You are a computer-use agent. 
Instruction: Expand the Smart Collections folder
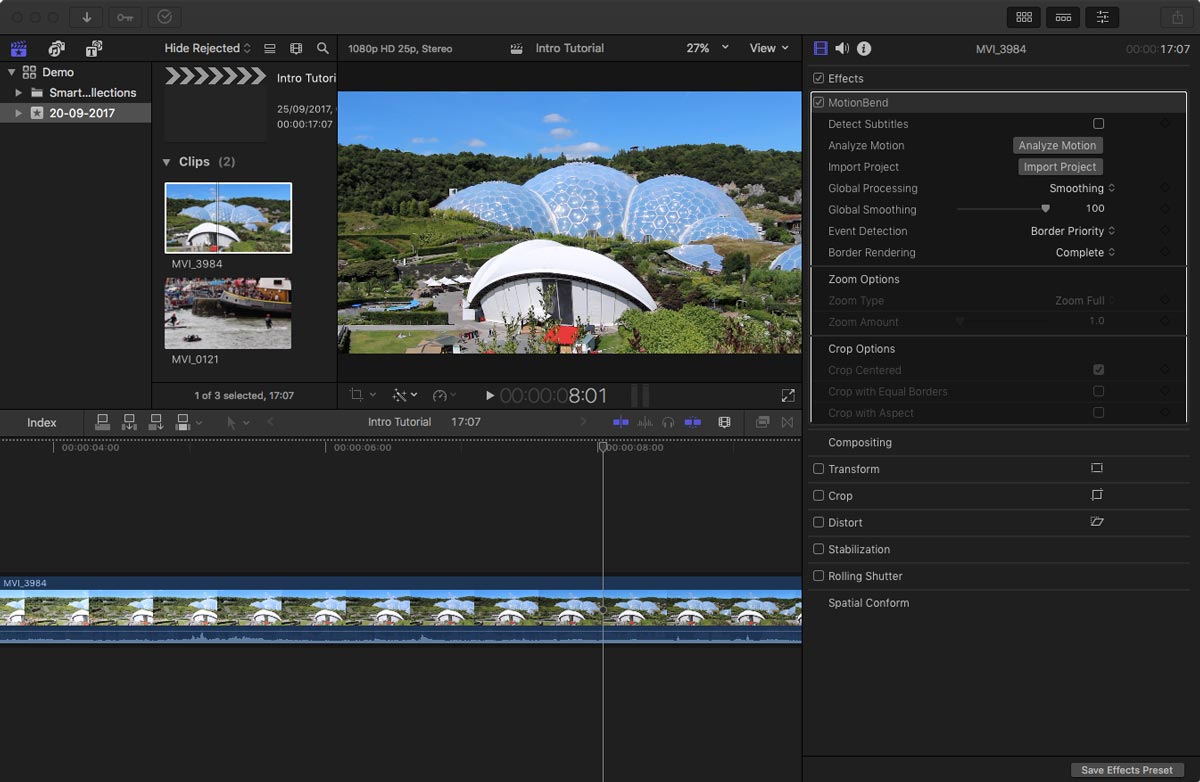[18, 92]
